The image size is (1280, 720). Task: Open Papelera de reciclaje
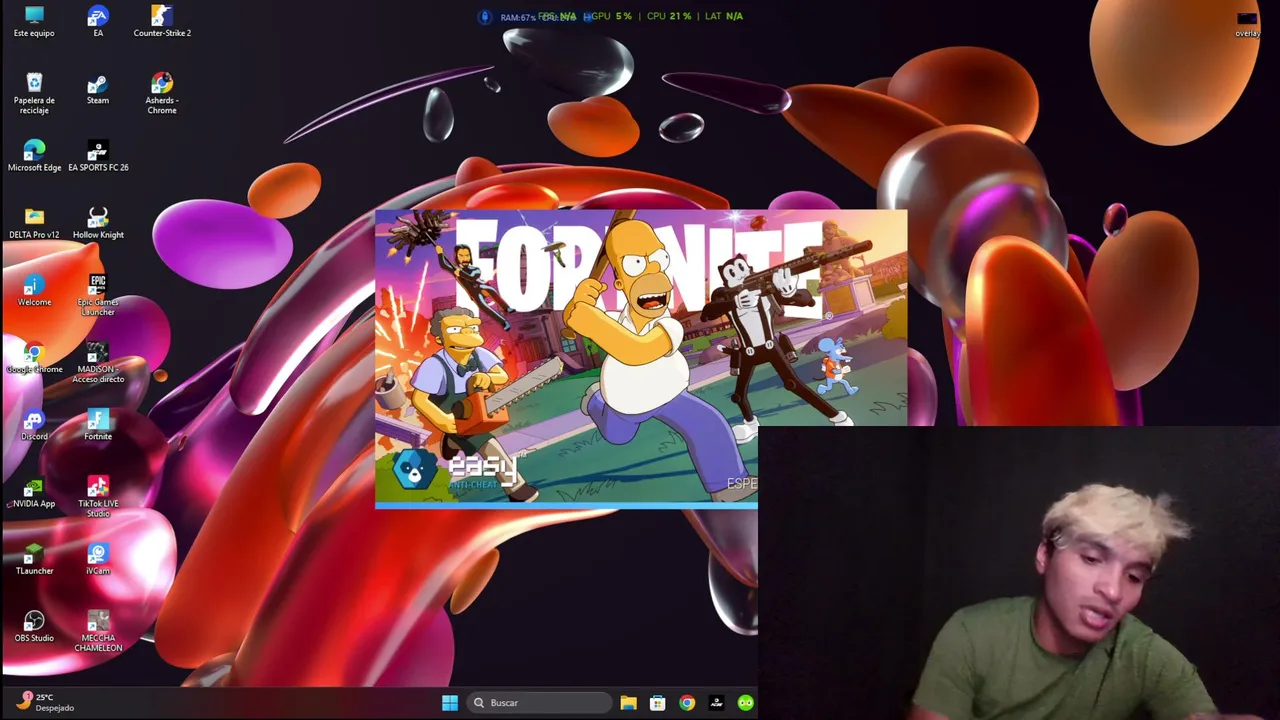(34, 94)
